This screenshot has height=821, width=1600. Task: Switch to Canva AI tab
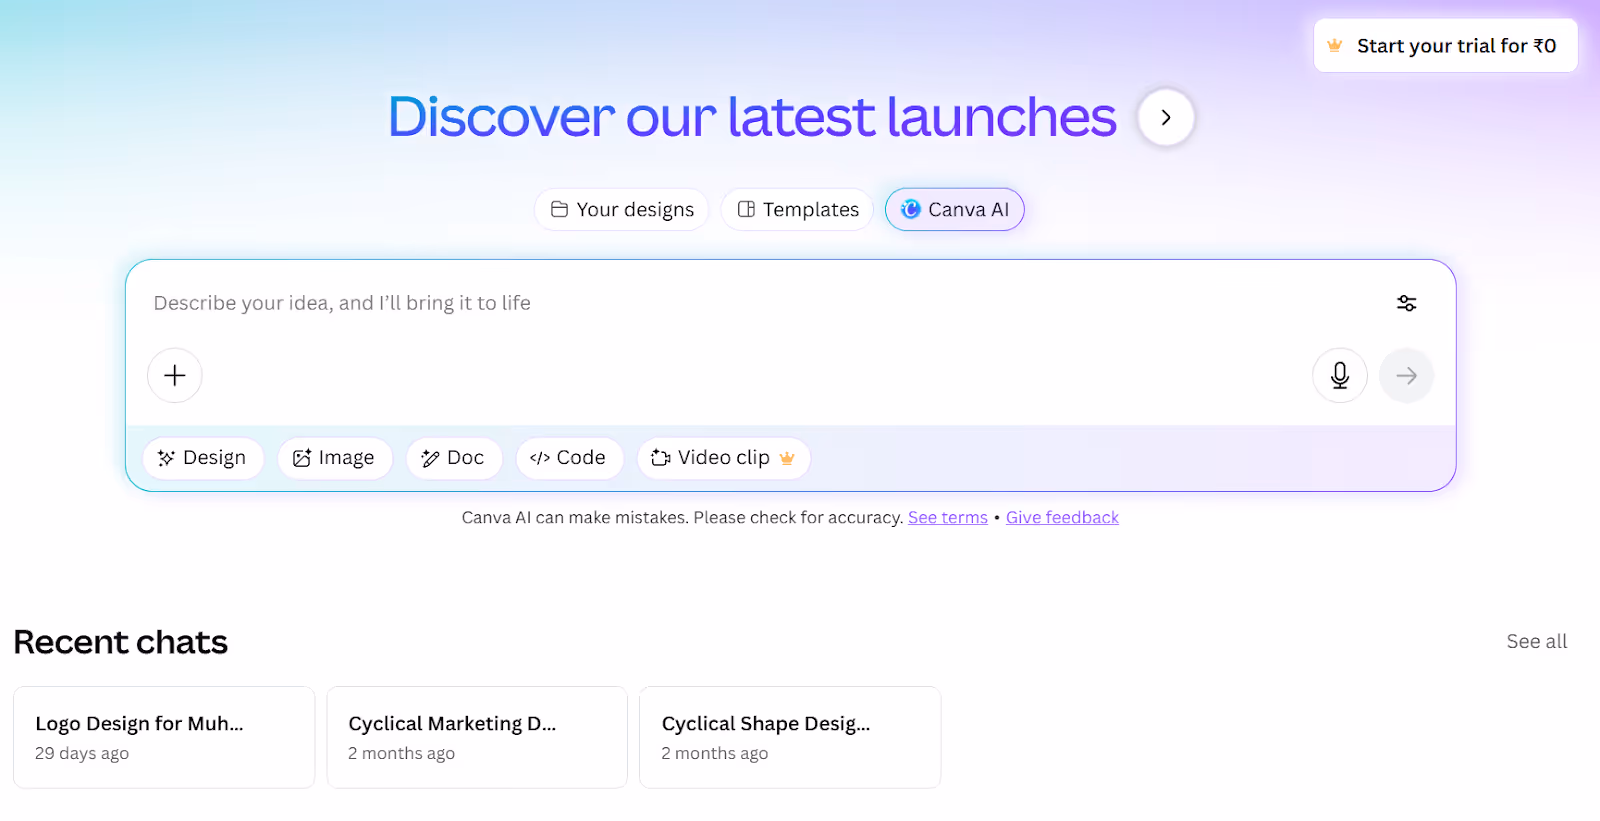[954, 209]
